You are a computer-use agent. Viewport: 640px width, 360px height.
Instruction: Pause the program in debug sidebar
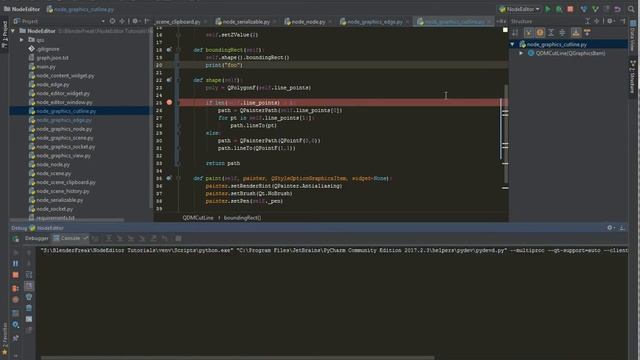click(16, 264)
